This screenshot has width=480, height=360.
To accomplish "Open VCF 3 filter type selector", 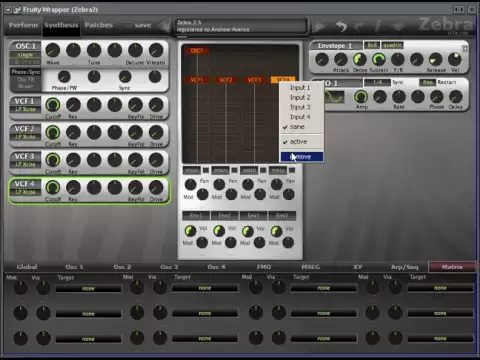I will [x=26, y=165].
